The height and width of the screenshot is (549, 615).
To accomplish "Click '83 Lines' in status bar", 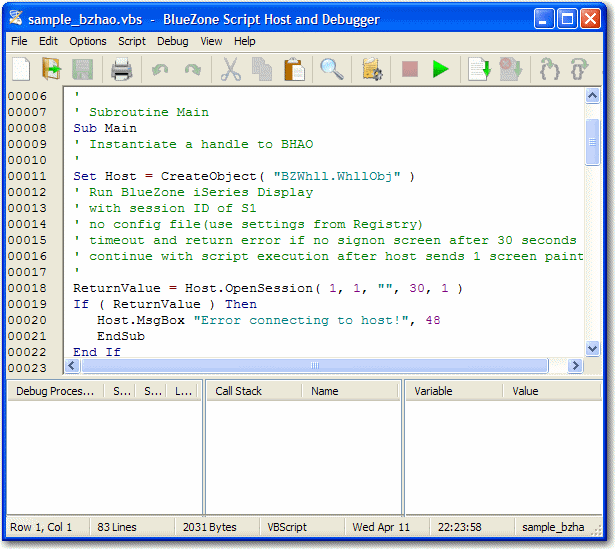I will point(117,527).
